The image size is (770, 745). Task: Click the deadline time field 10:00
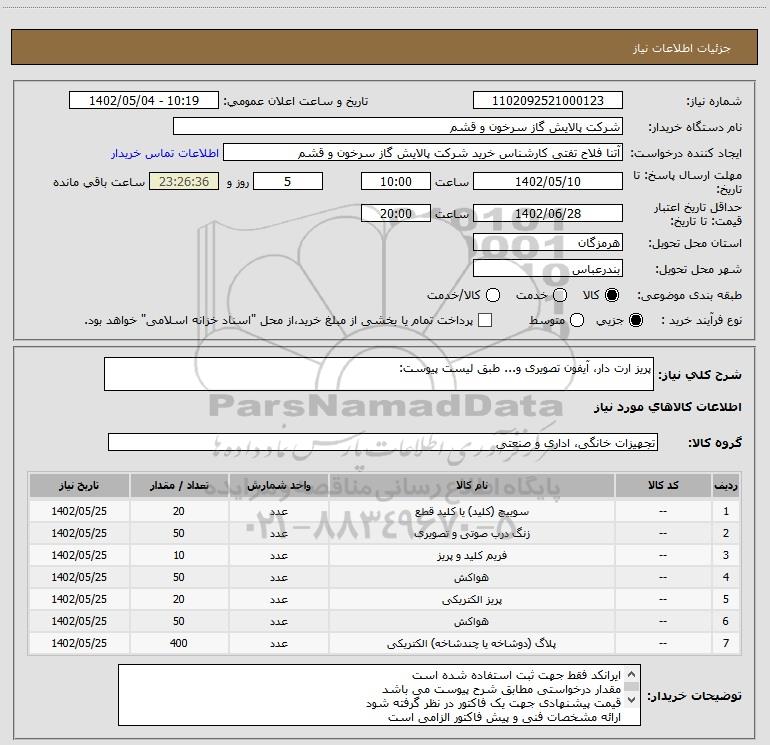(396, 181)
